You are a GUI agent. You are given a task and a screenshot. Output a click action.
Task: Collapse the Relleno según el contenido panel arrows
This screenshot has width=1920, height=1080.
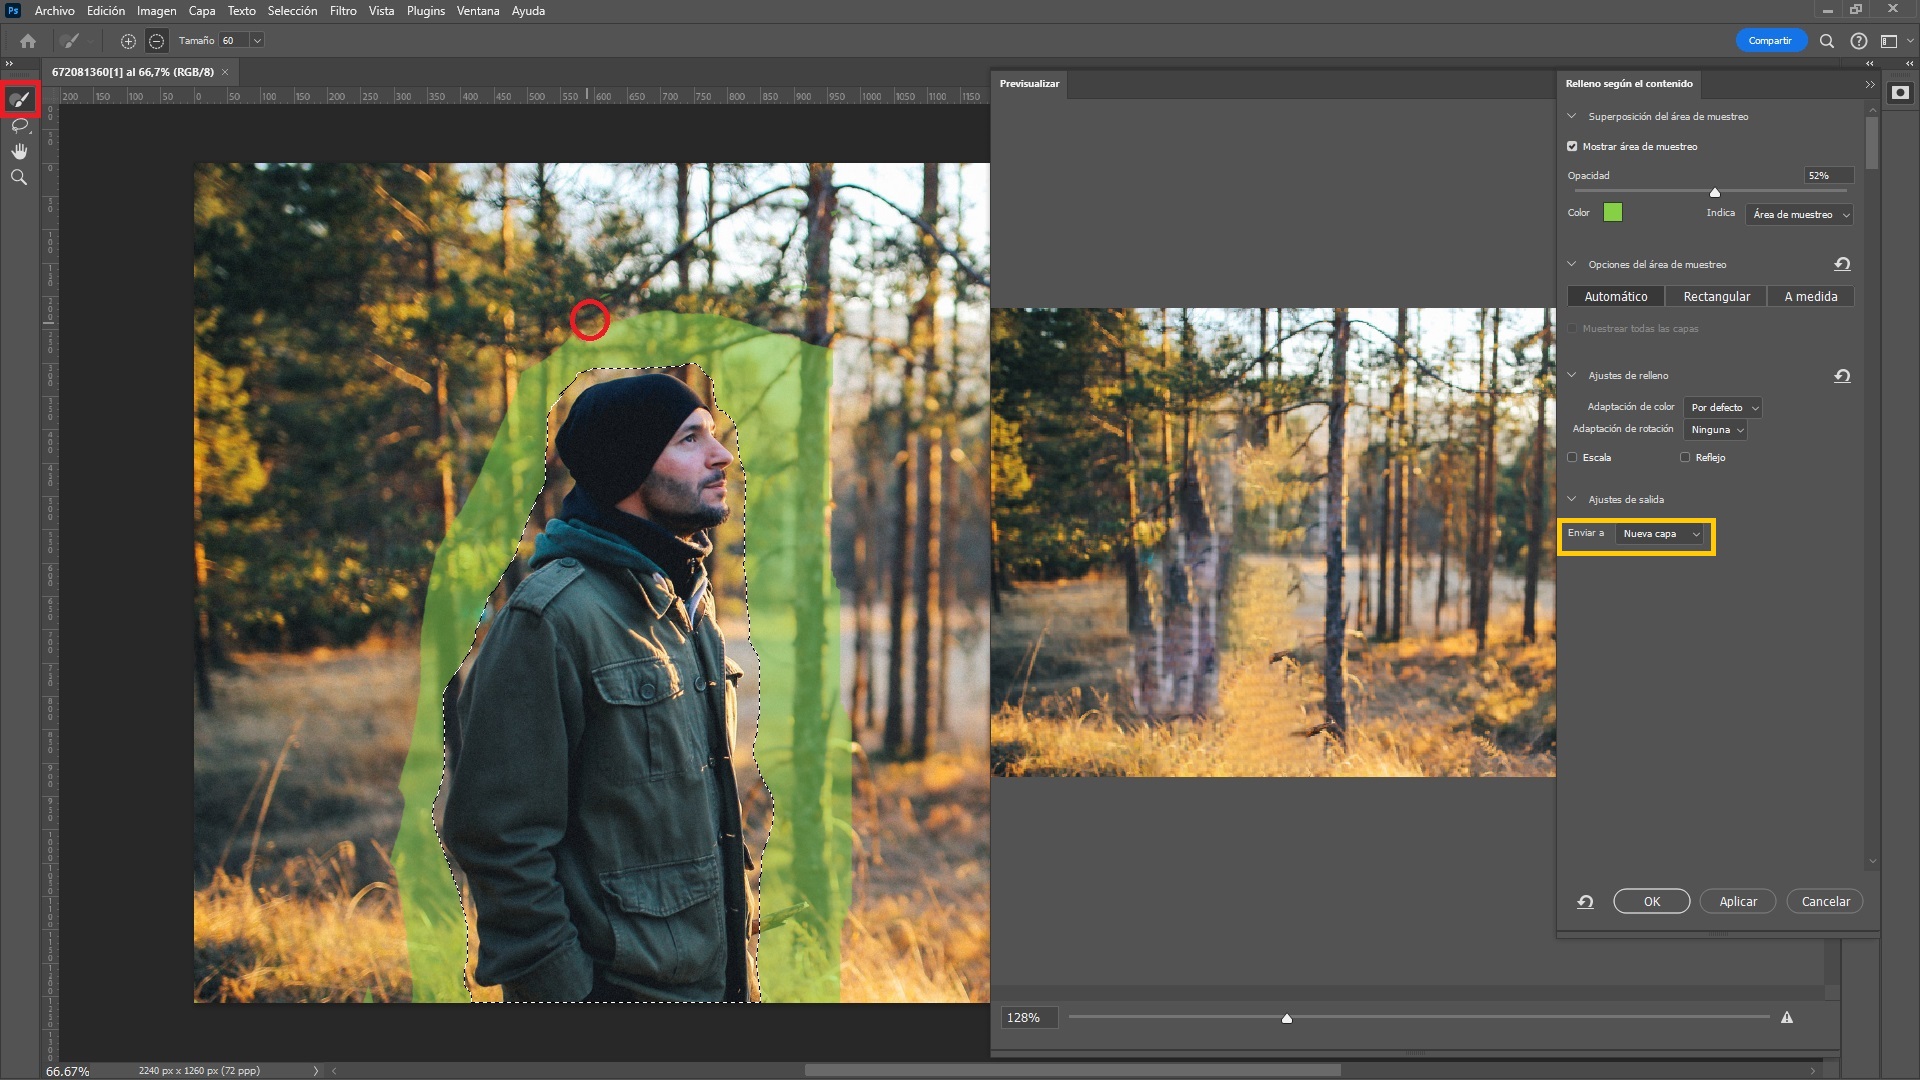pyautogui.click(x=1869, y=85)
